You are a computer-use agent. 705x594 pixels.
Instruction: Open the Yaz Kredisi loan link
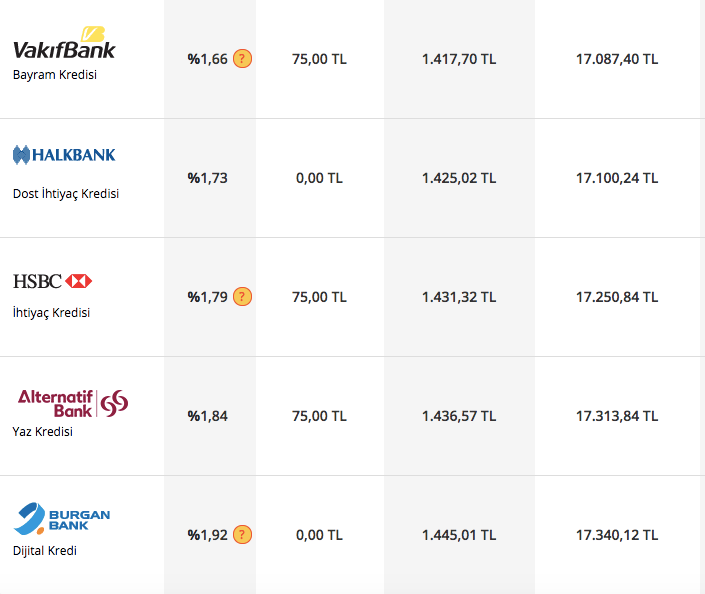[43, 432]
